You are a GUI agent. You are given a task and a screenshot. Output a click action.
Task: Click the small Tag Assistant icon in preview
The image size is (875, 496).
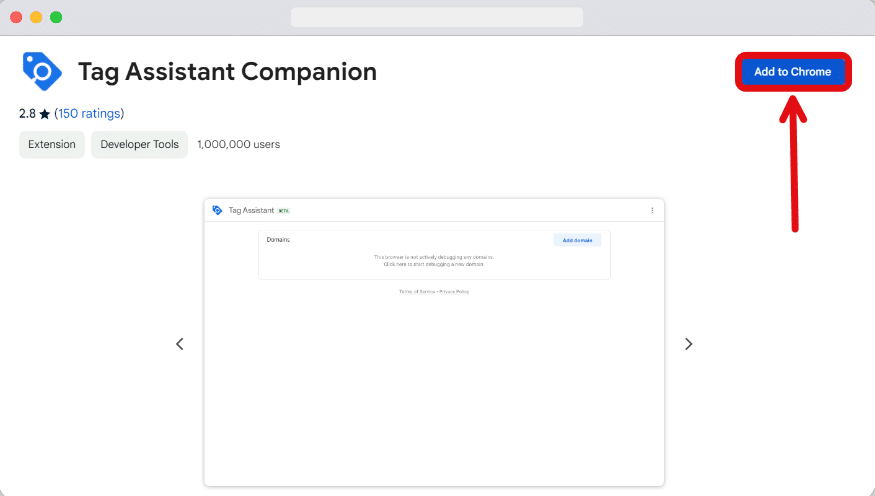[217, 210]
